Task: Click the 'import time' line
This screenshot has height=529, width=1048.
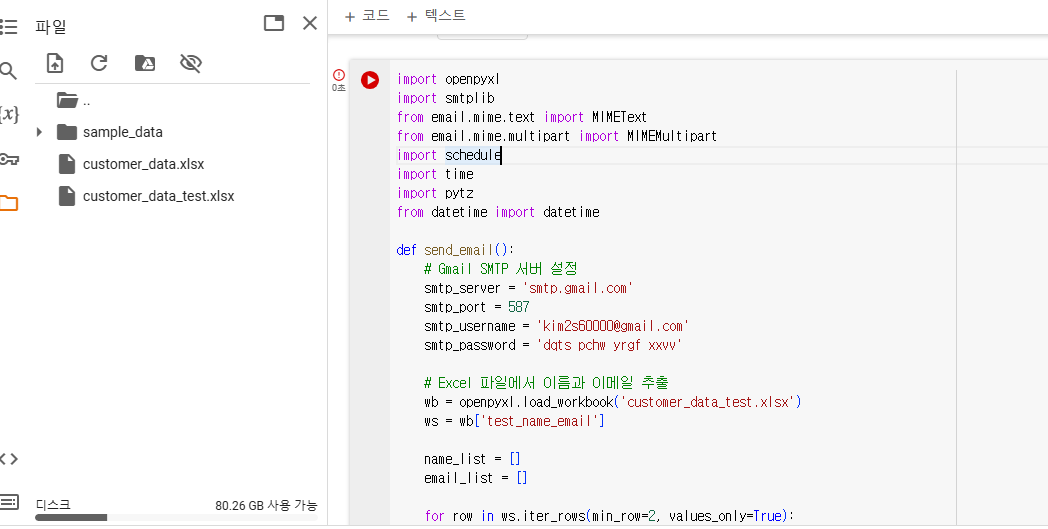Action: pyautogui.click(x=435, y=174)
